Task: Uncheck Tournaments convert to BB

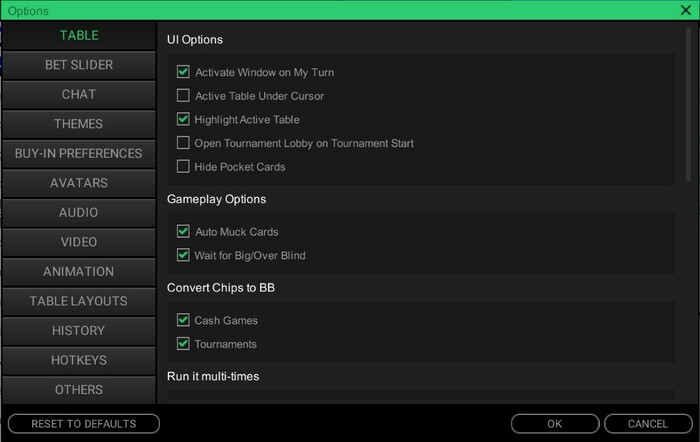Action: point(183,343)
